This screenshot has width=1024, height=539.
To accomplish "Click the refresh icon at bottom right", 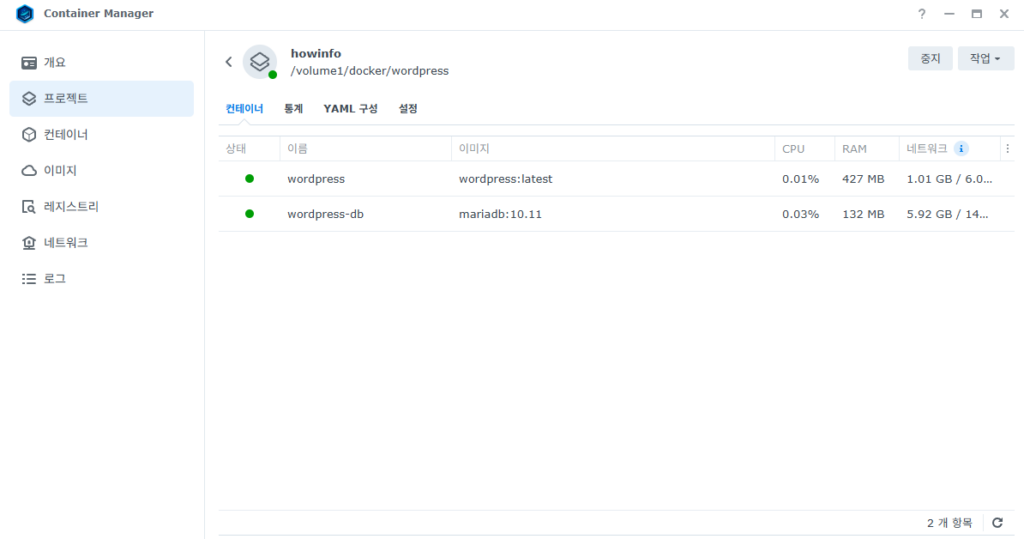I will click(997, 523).
